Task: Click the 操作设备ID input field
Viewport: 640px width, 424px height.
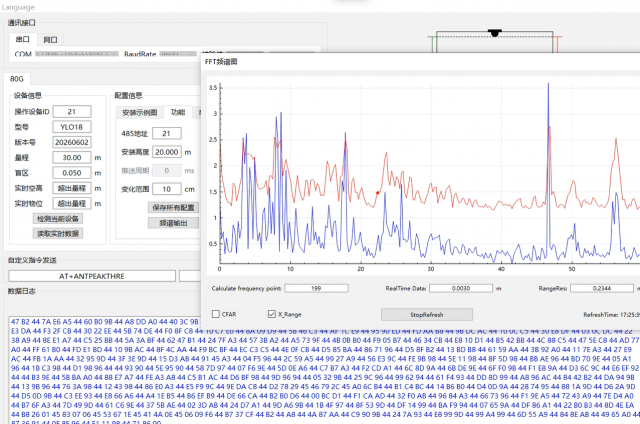Action: pos(72,111)
